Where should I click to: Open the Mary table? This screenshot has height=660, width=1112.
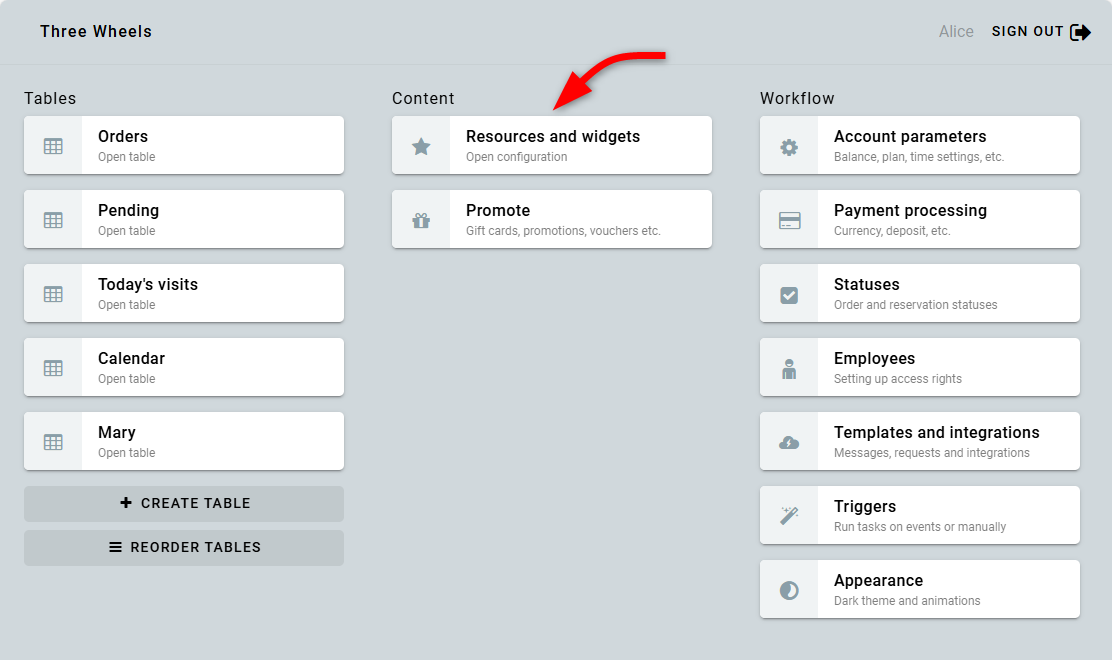[x=184, y=441]
